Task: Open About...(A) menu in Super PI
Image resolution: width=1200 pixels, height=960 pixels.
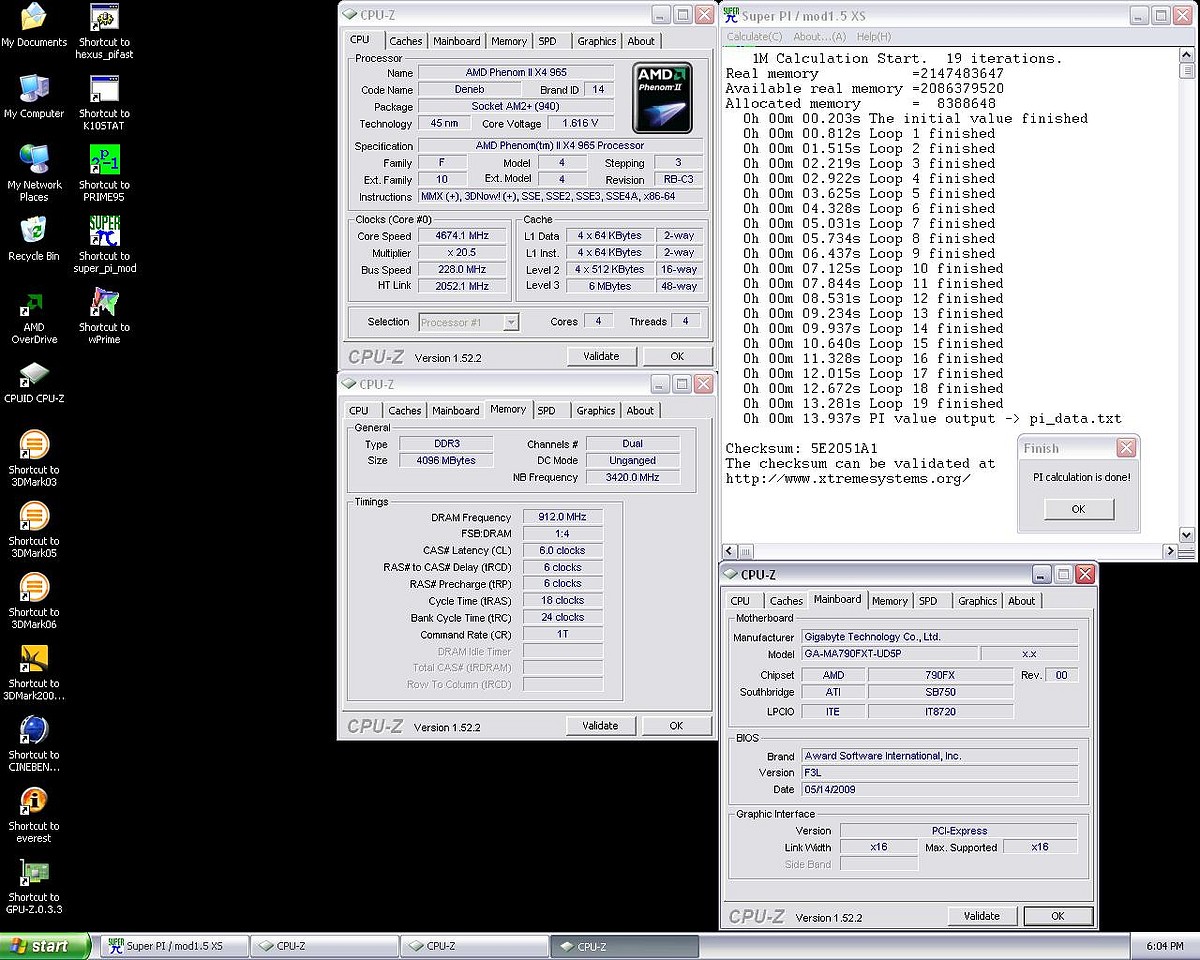Action: coord(819,37)
